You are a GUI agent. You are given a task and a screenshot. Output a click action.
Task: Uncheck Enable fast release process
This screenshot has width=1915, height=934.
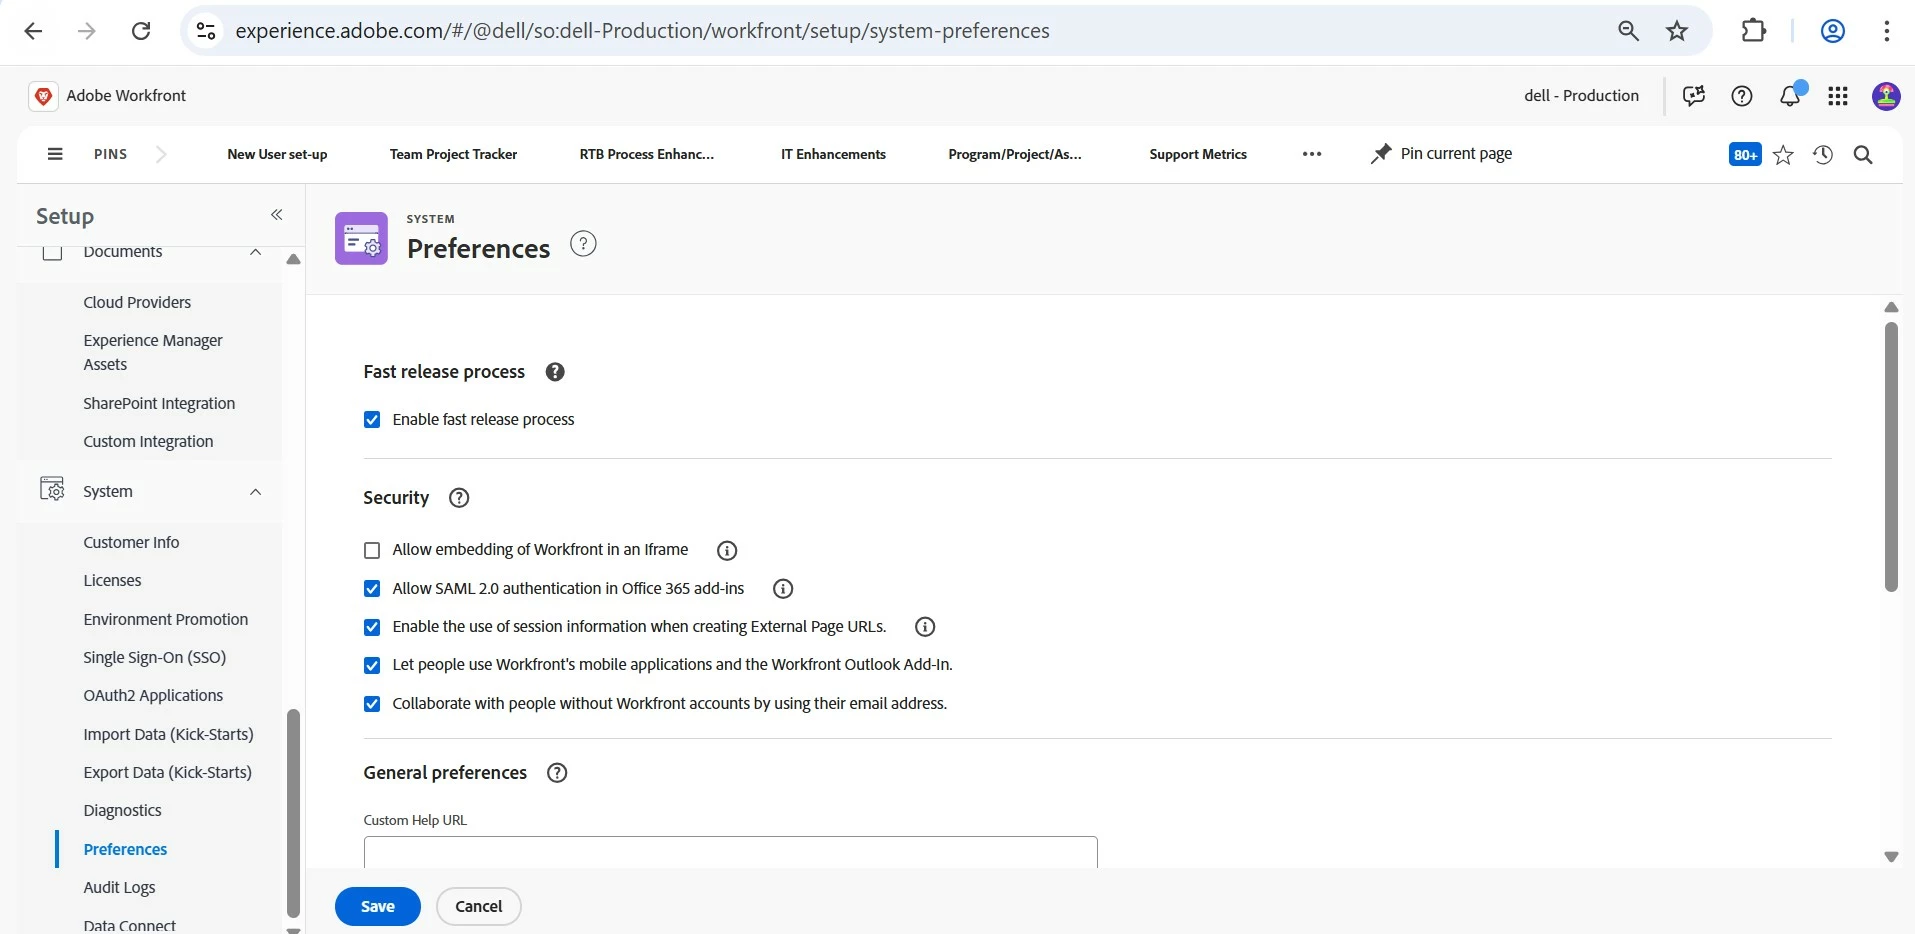point(372,420)
